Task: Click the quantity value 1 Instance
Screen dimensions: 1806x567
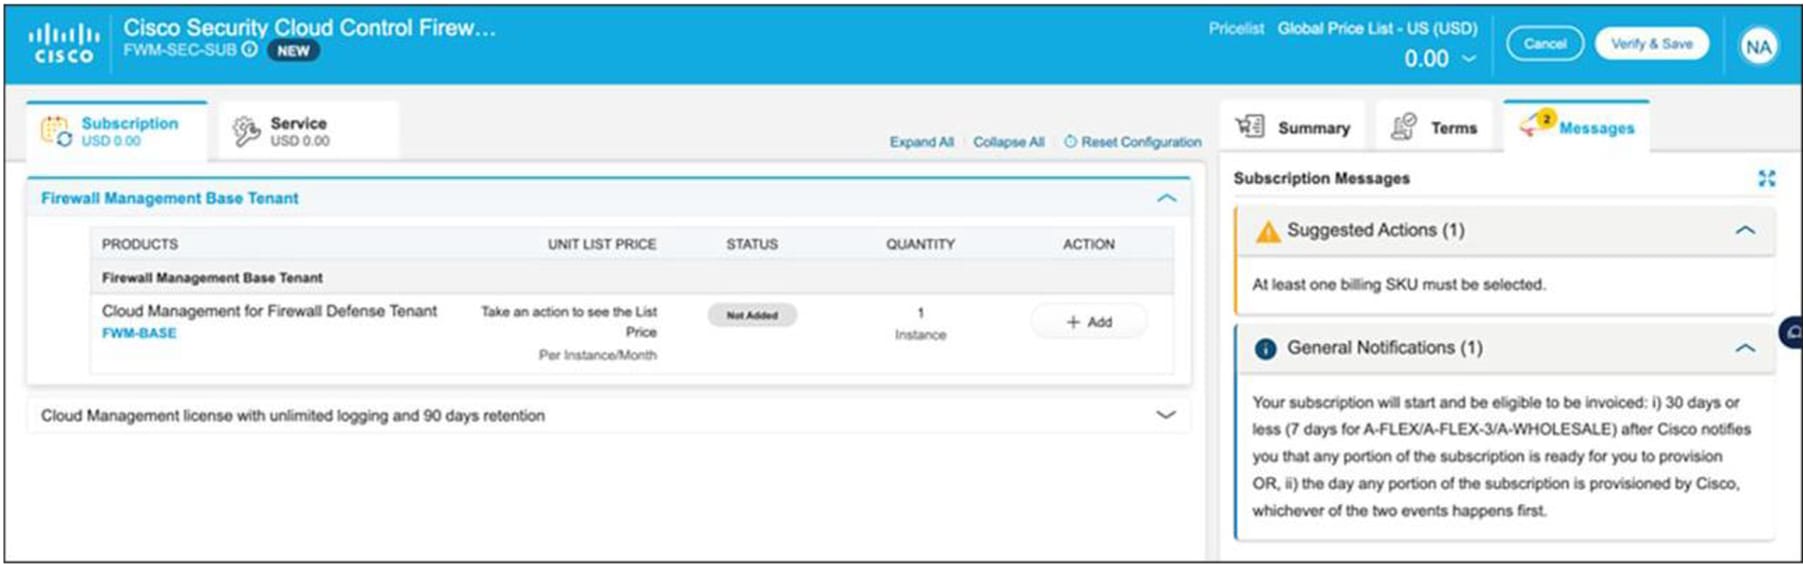Action: point(920,323)
